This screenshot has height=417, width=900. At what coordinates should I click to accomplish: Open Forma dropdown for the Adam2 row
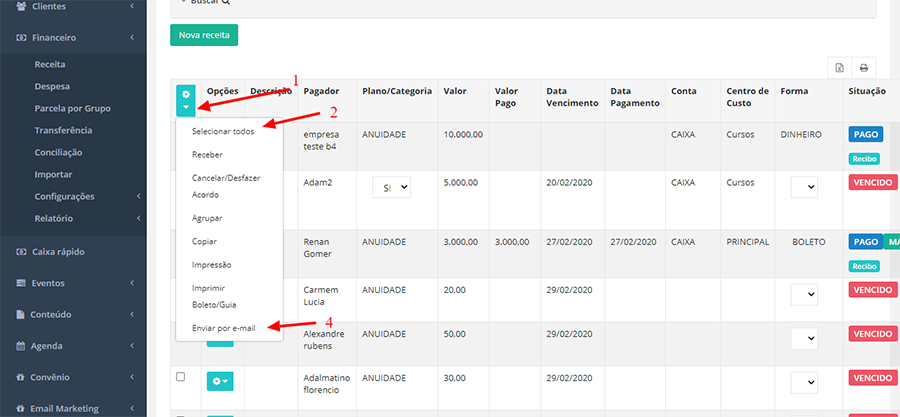pyautogui.click(x=804, y=187)
